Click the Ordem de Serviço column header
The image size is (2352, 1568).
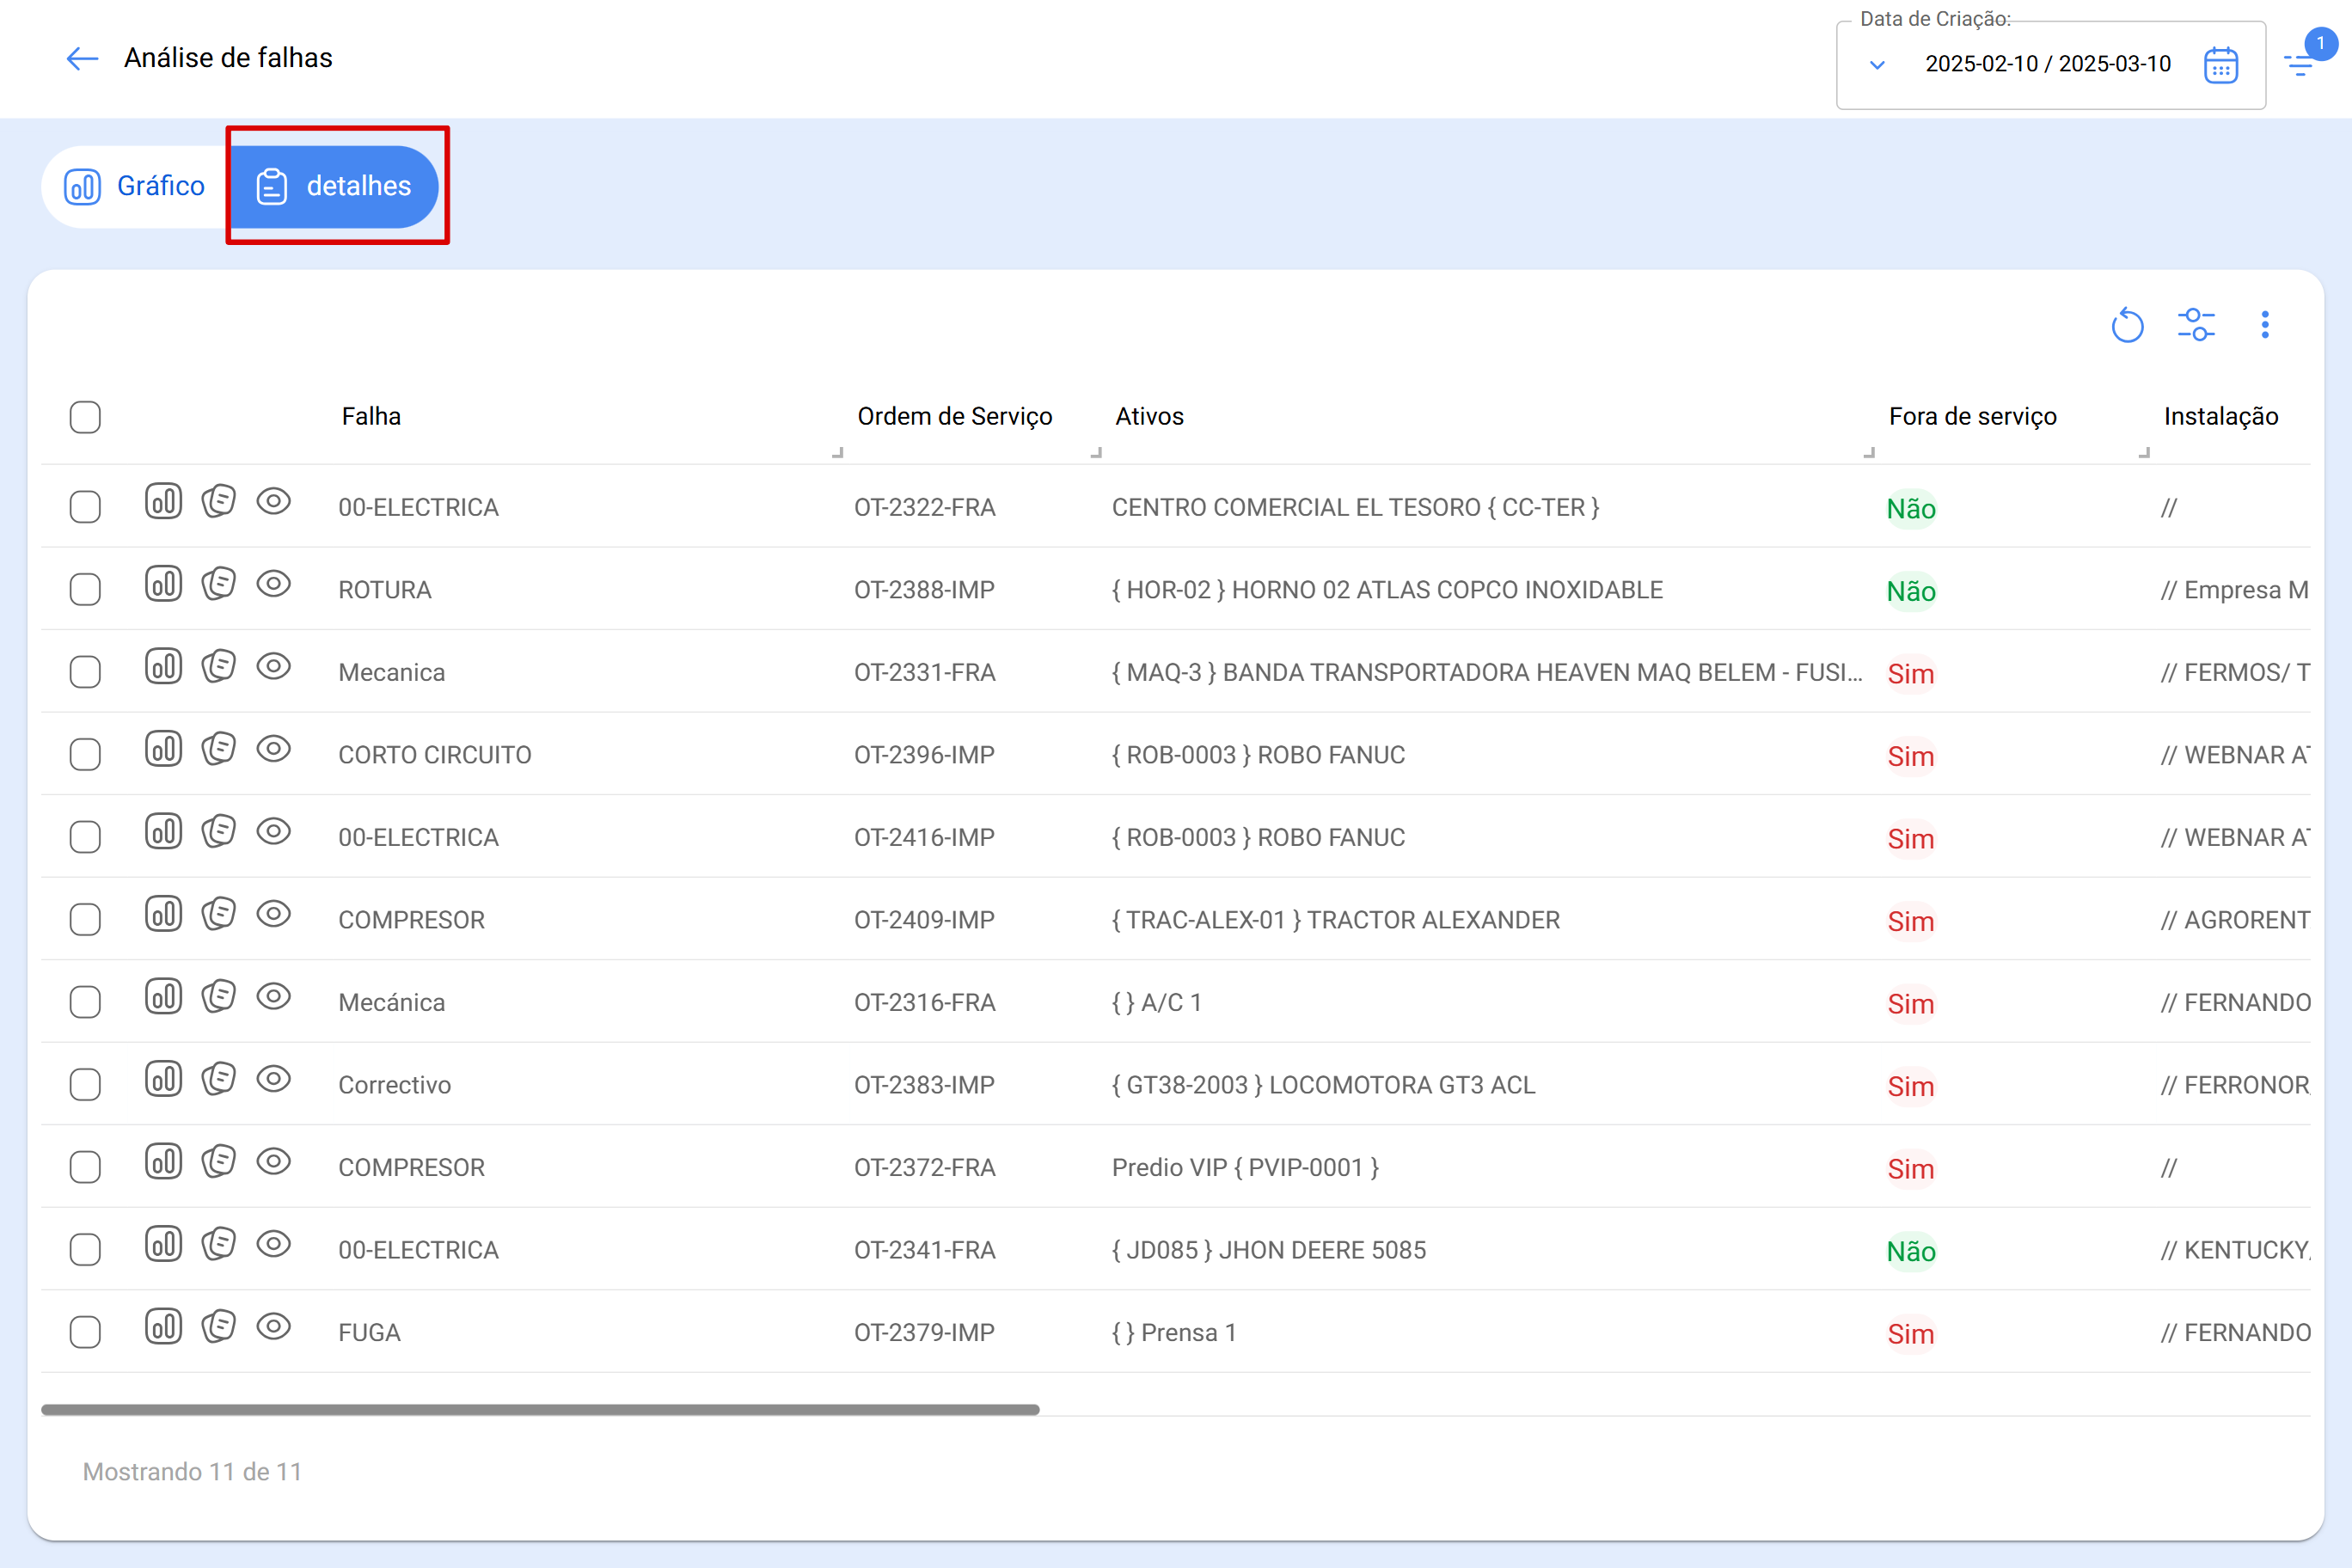[x=954, y=416]
